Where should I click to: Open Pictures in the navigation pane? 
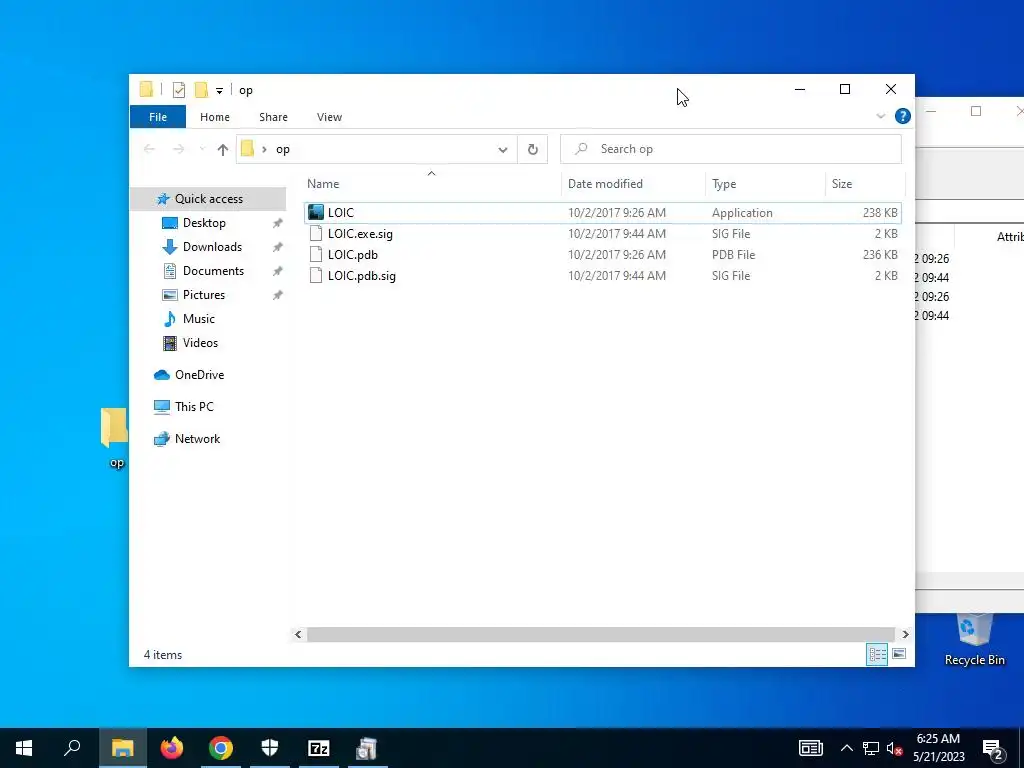click(204, 295)
